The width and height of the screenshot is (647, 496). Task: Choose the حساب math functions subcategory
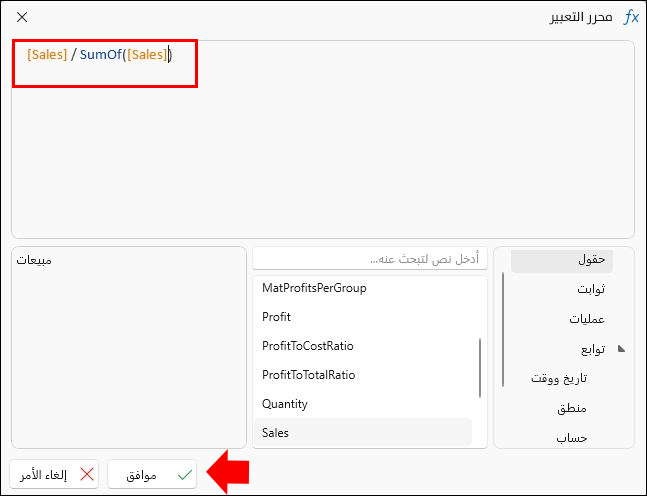coord(570,437)
